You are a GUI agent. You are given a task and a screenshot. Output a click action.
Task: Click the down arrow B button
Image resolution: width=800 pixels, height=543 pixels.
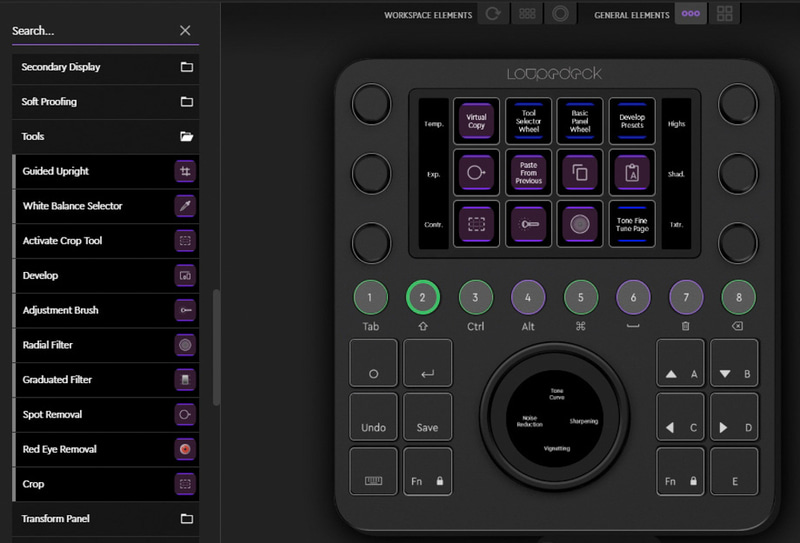point(734,363)
